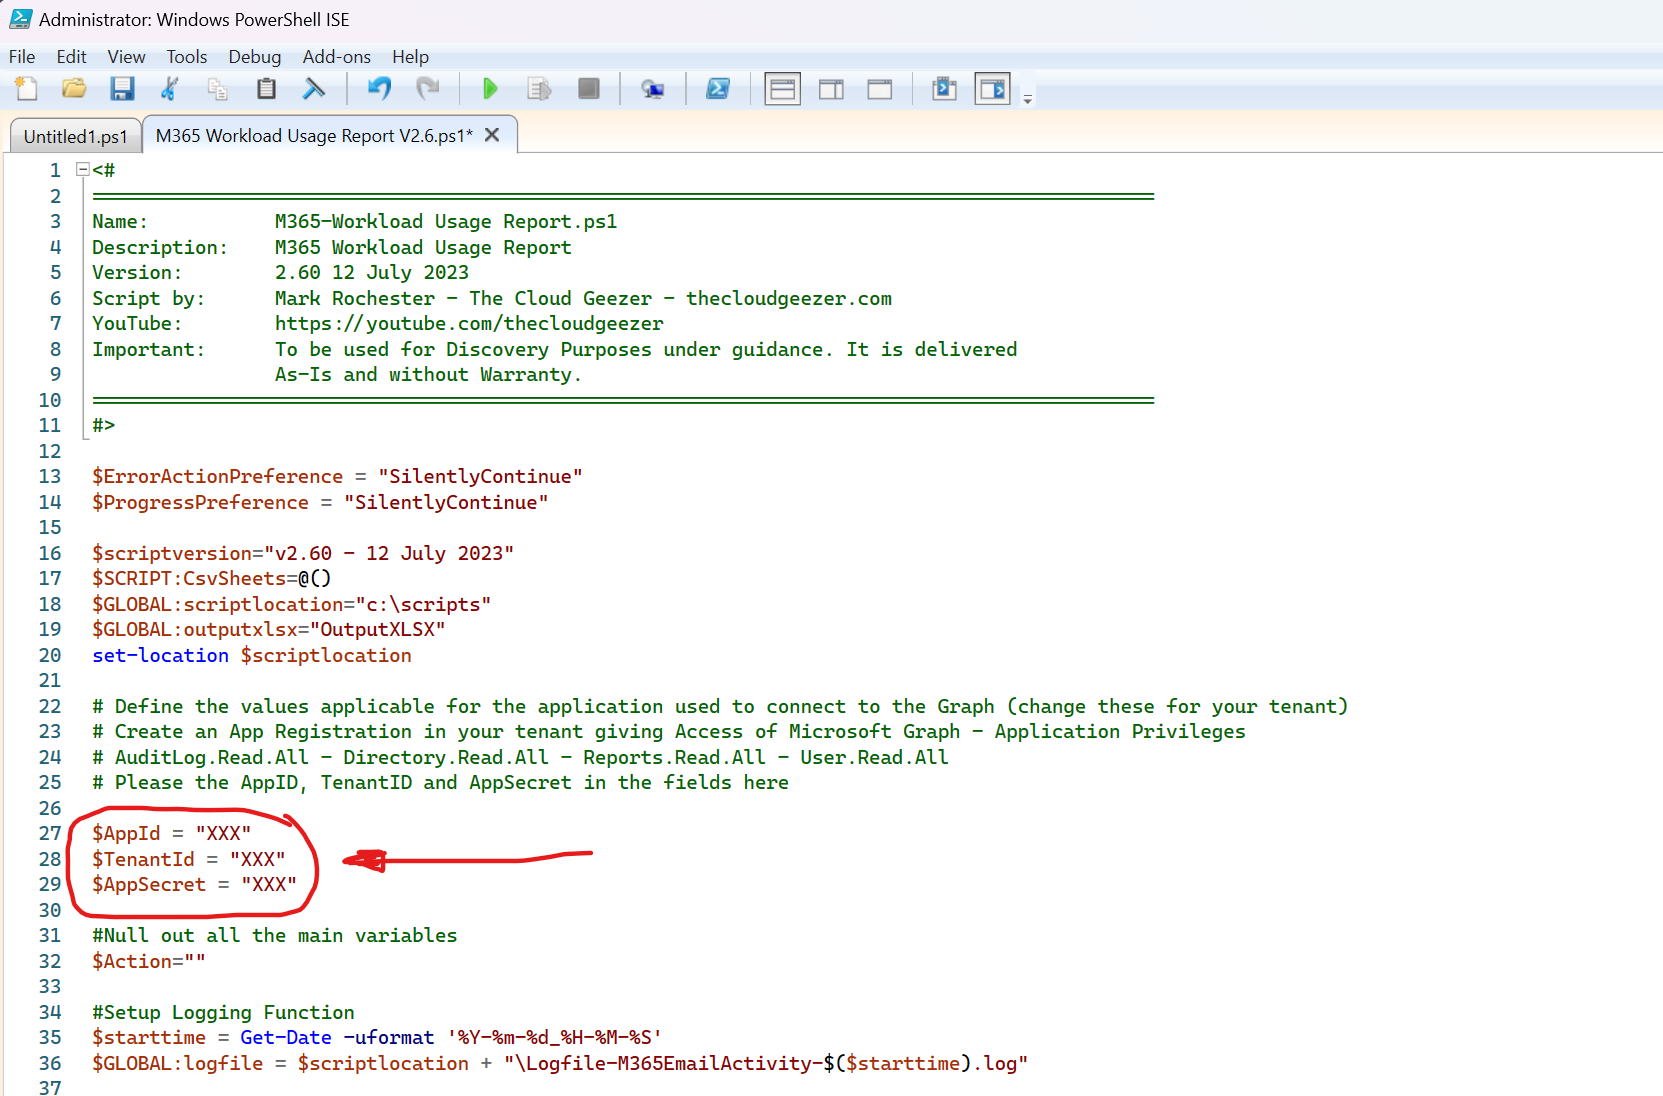1663x1096 pixels.
Task: Click $Action variable on line 32
Action: coord(132,961)
